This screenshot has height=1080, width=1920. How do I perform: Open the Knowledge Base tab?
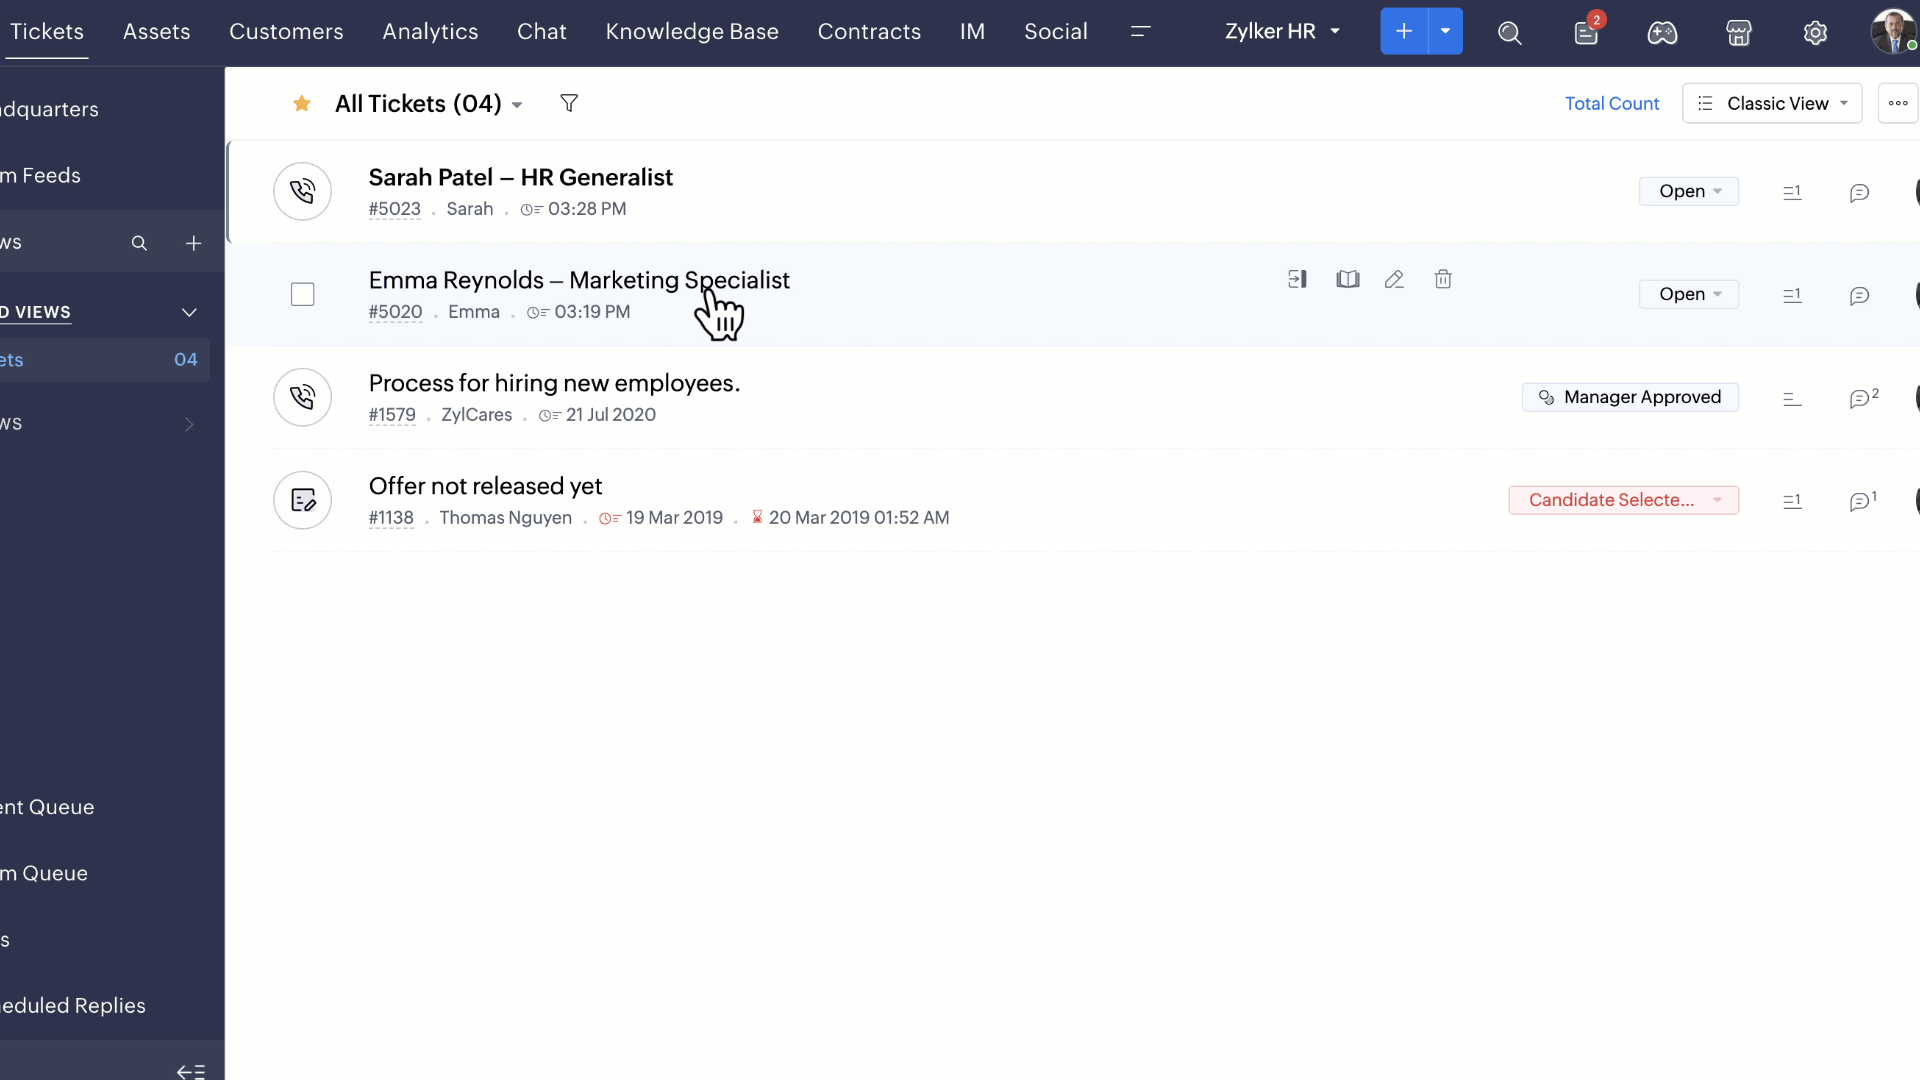(x=691, y=32)
